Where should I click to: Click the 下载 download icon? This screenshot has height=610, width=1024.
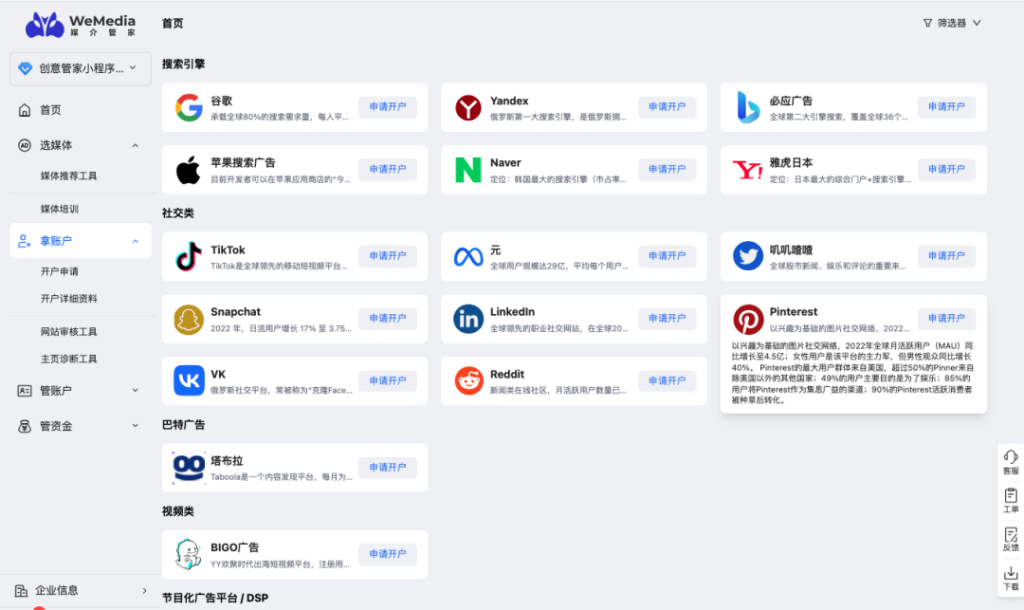point(1010,578)
